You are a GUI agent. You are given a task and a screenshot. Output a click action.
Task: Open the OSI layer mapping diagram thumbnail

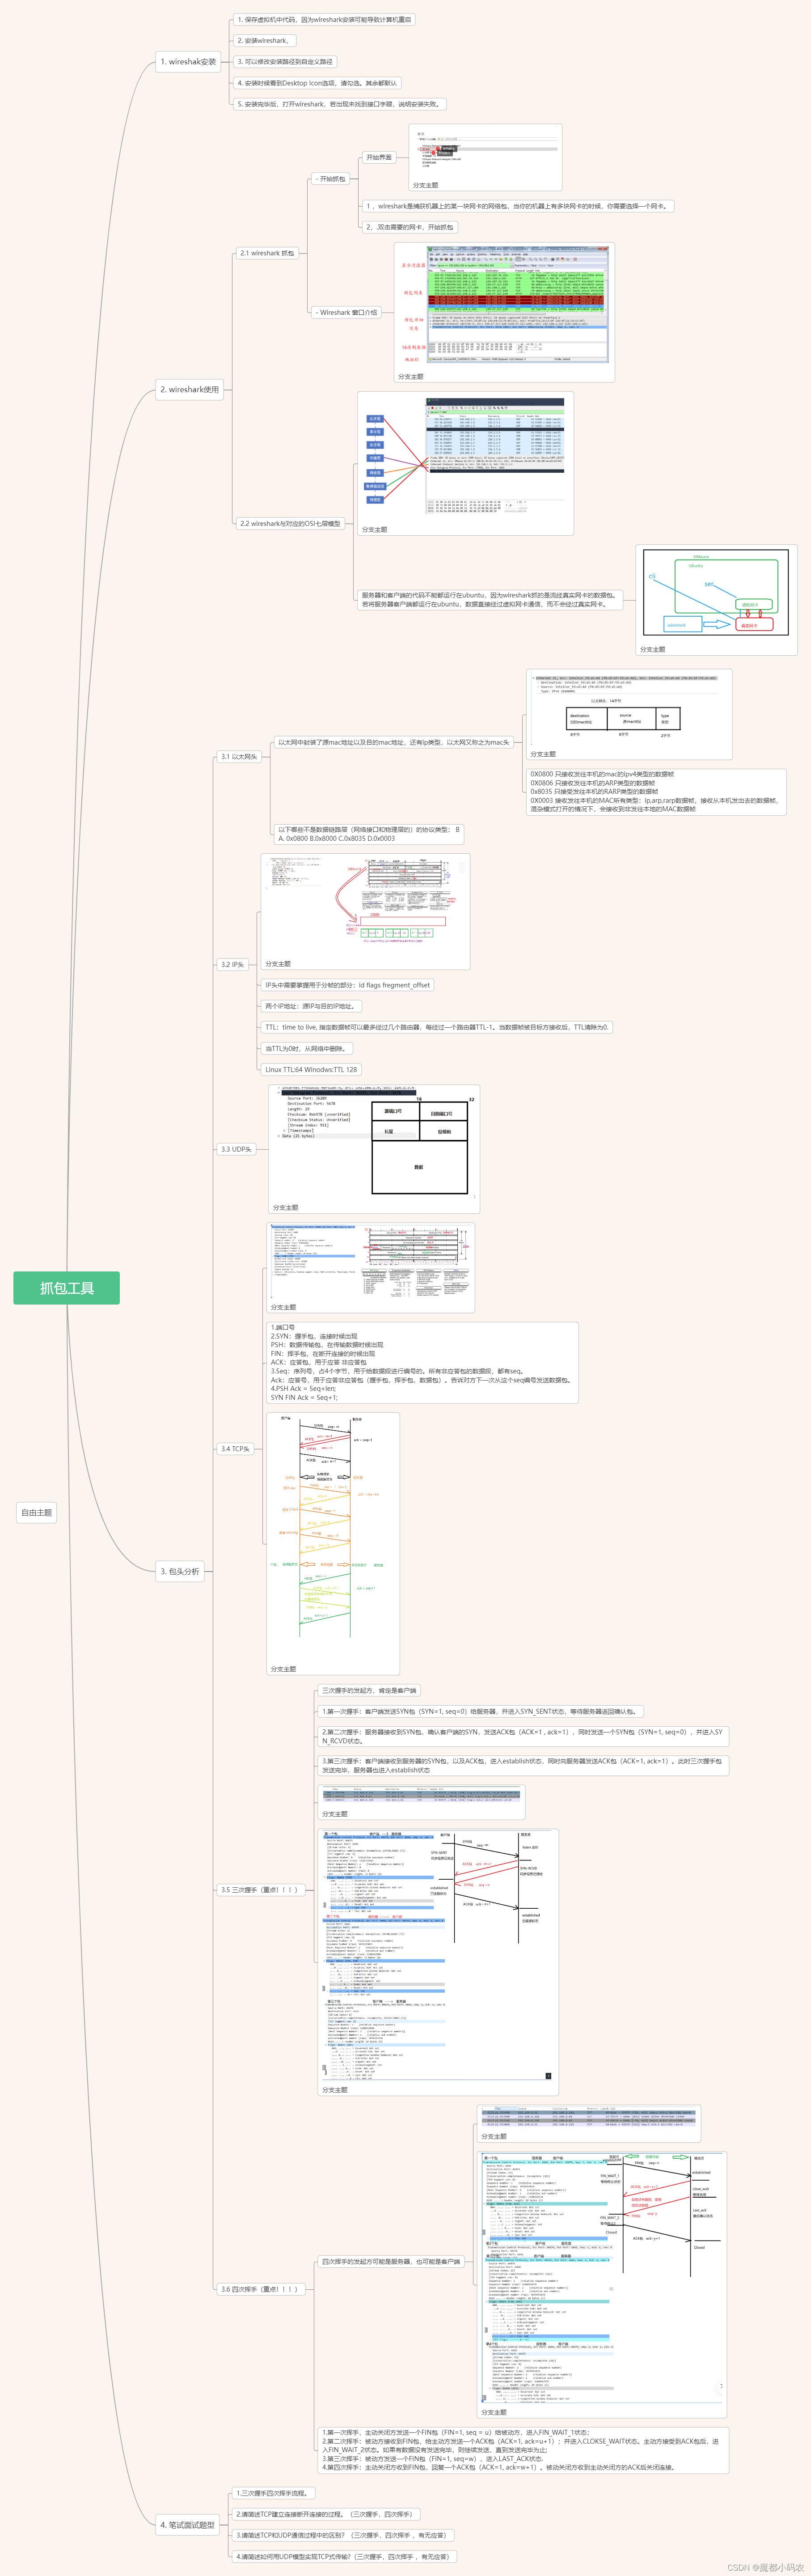pyautogui.click(x=465, y=463)
